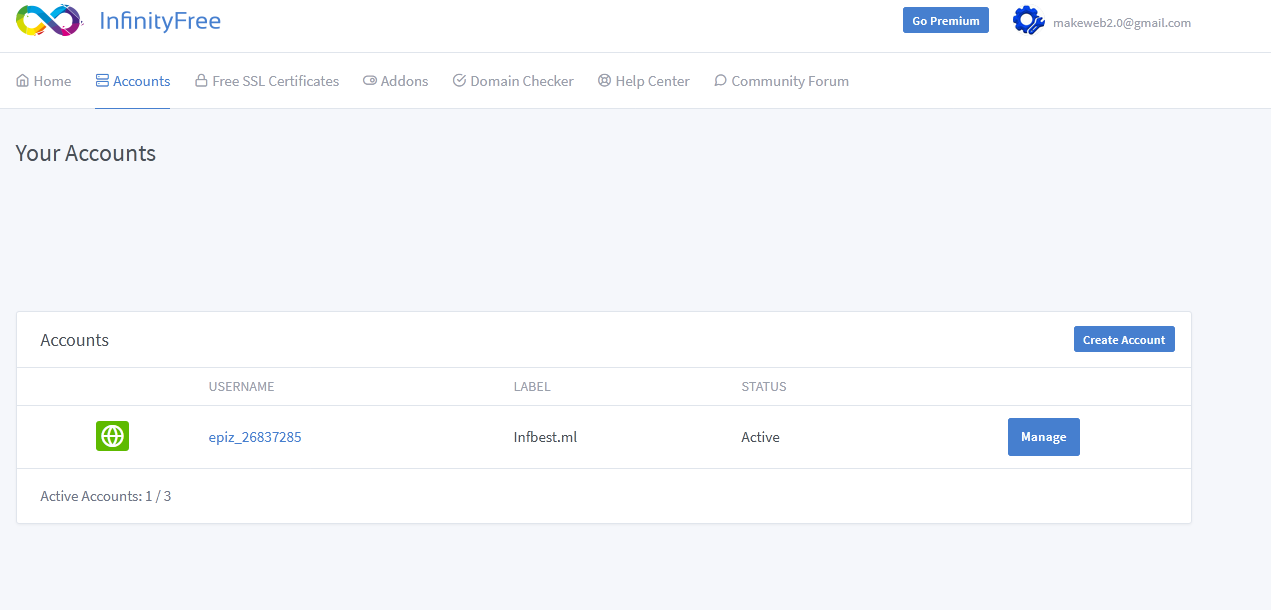Click the Help Center lifebuoy icon
Image resolution: width=1271 pixels, height=610 pixels.
(604, 81)
